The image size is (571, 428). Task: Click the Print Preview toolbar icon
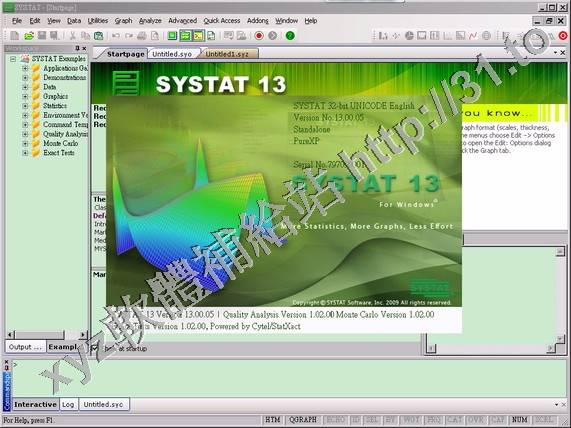155,36
